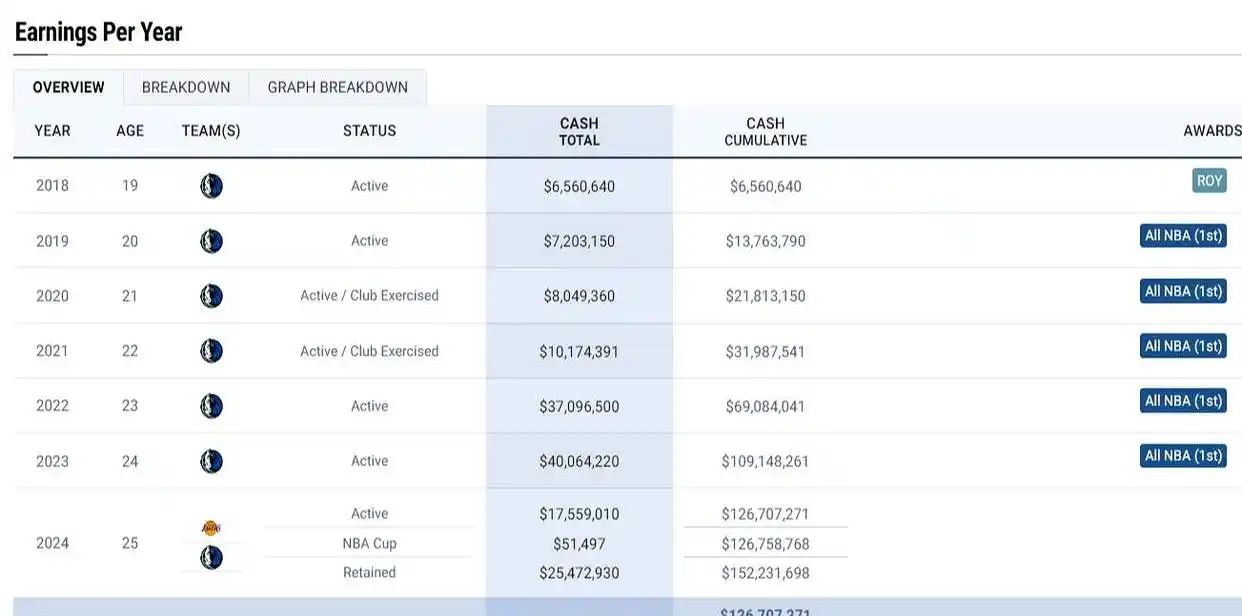The width and height of the screenshot is (1242, 616).
Task: Click the Mavericks logo in the 2020 row
Action: point(211,296)
